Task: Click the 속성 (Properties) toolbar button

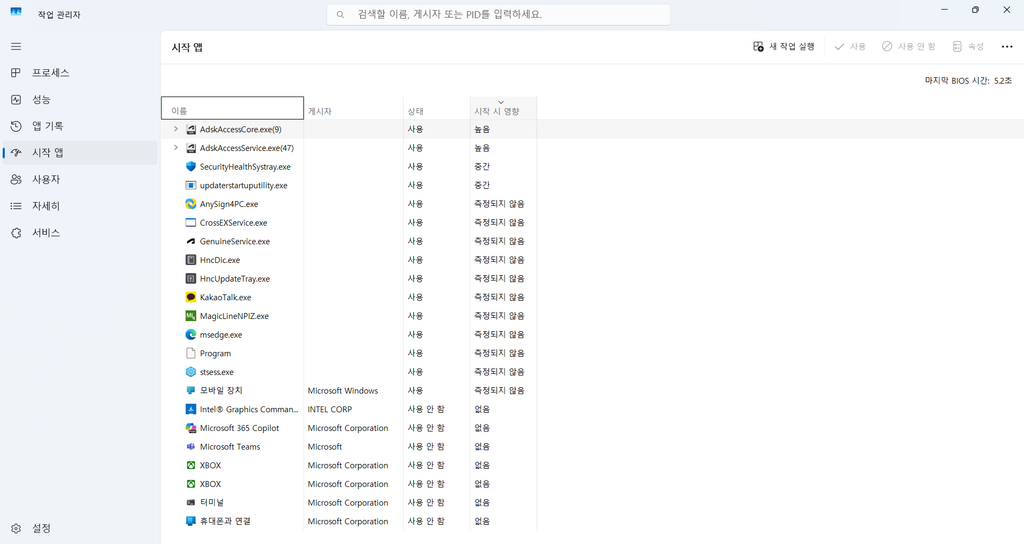Action: [968, 46]
